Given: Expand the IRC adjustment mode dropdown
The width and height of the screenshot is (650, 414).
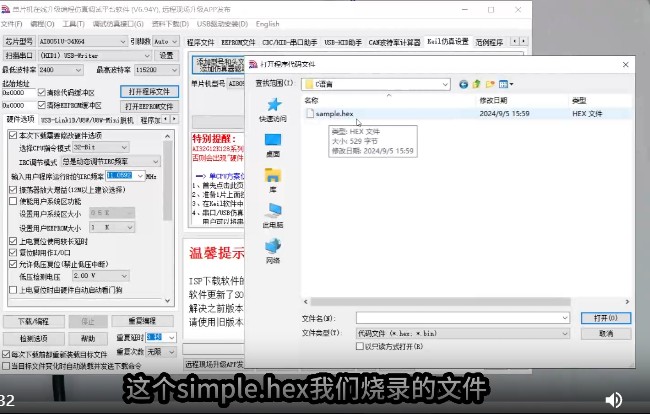Looking at the screenshot, I should [155, 161].
